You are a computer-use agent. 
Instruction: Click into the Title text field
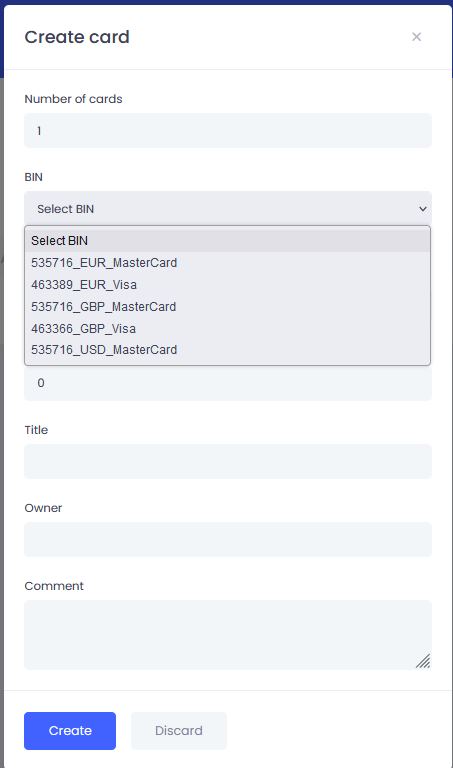point(228,461)
